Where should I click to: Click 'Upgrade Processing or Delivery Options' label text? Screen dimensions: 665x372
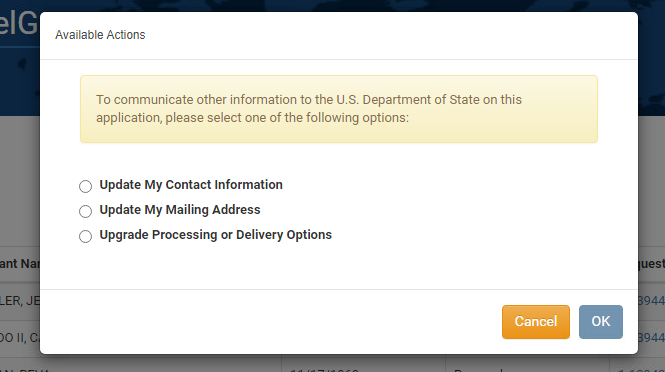pos(215,235)
